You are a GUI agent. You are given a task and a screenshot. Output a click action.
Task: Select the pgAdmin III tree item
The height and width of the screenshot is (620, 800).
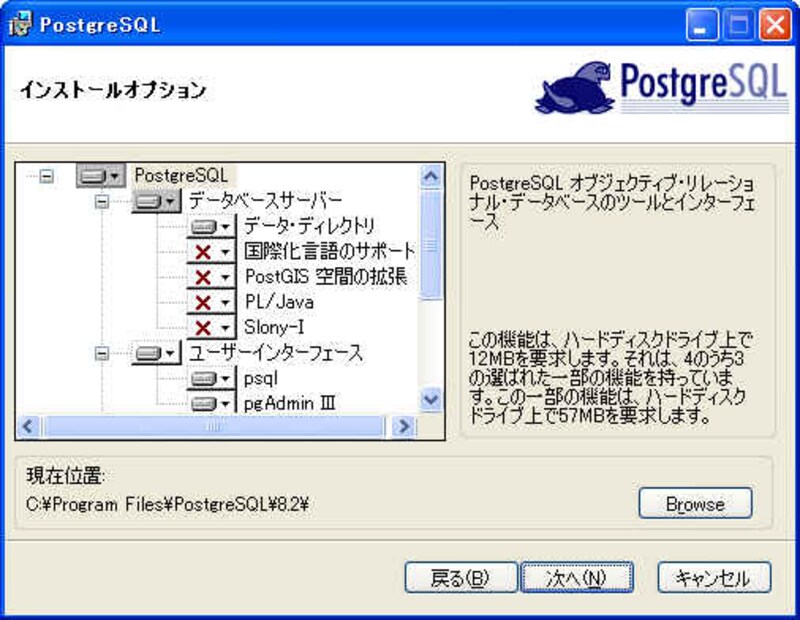click(x=290, y=403)
